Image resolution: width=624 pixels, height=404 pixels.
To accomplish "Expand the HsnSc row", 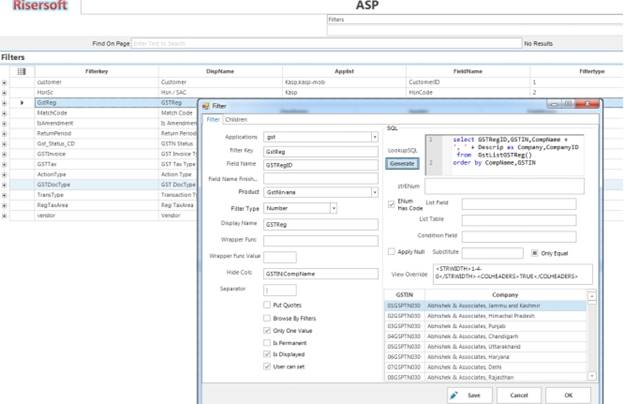I will (4, 92).
